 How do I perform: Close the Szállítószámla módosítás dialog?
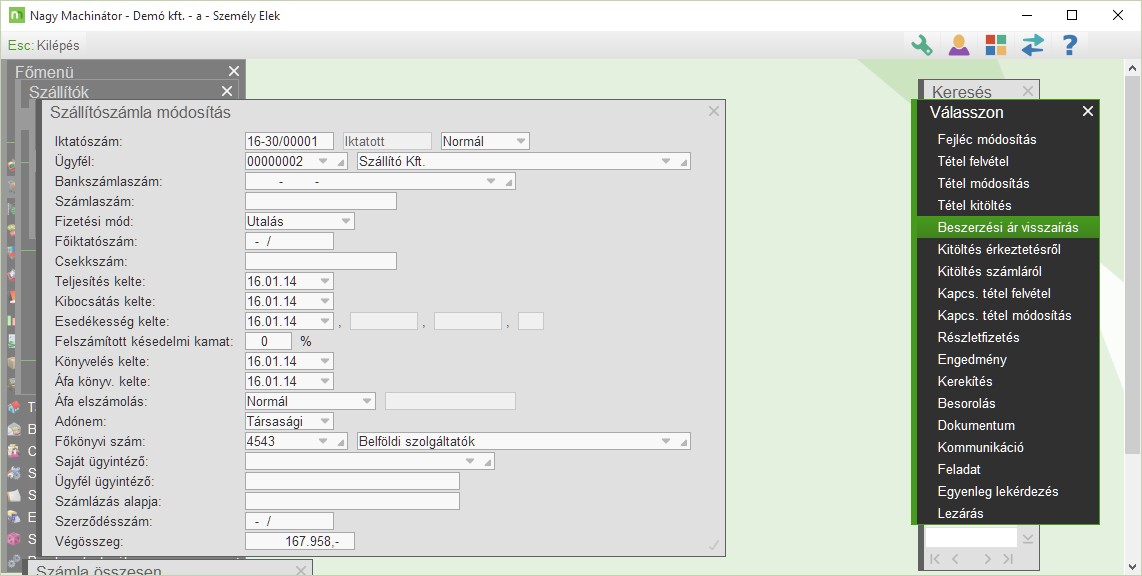[714, 111]
